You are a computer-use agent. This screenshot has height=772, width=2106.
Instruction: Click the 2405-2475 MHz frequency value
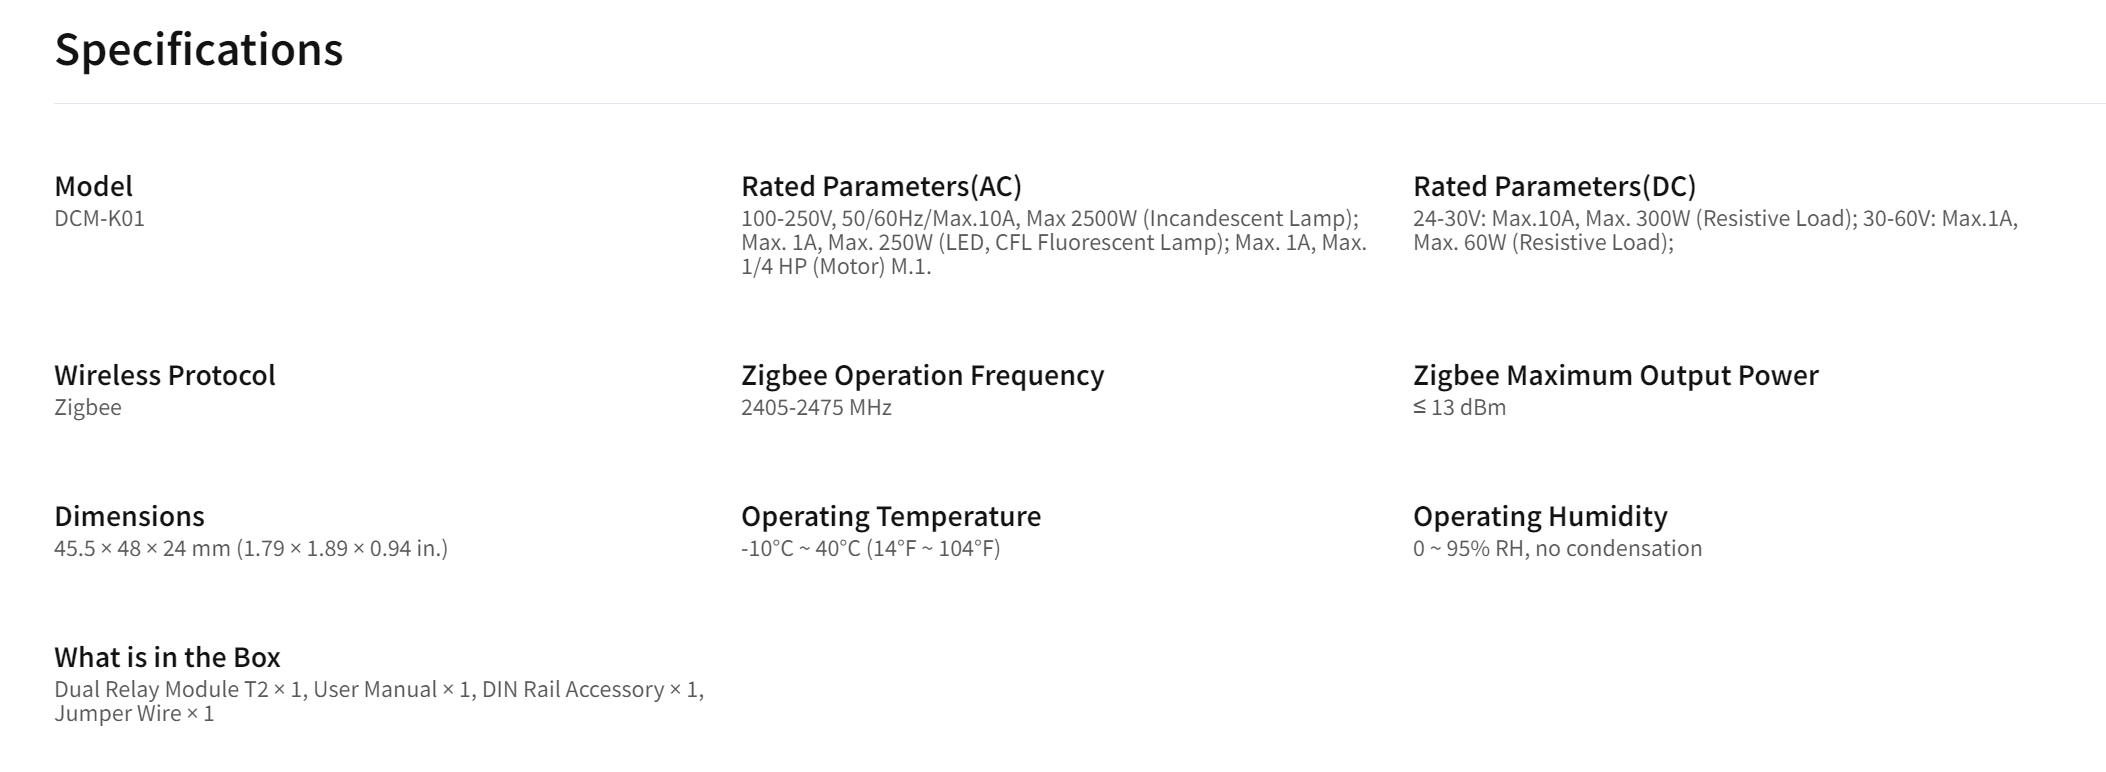pos(816,407)
